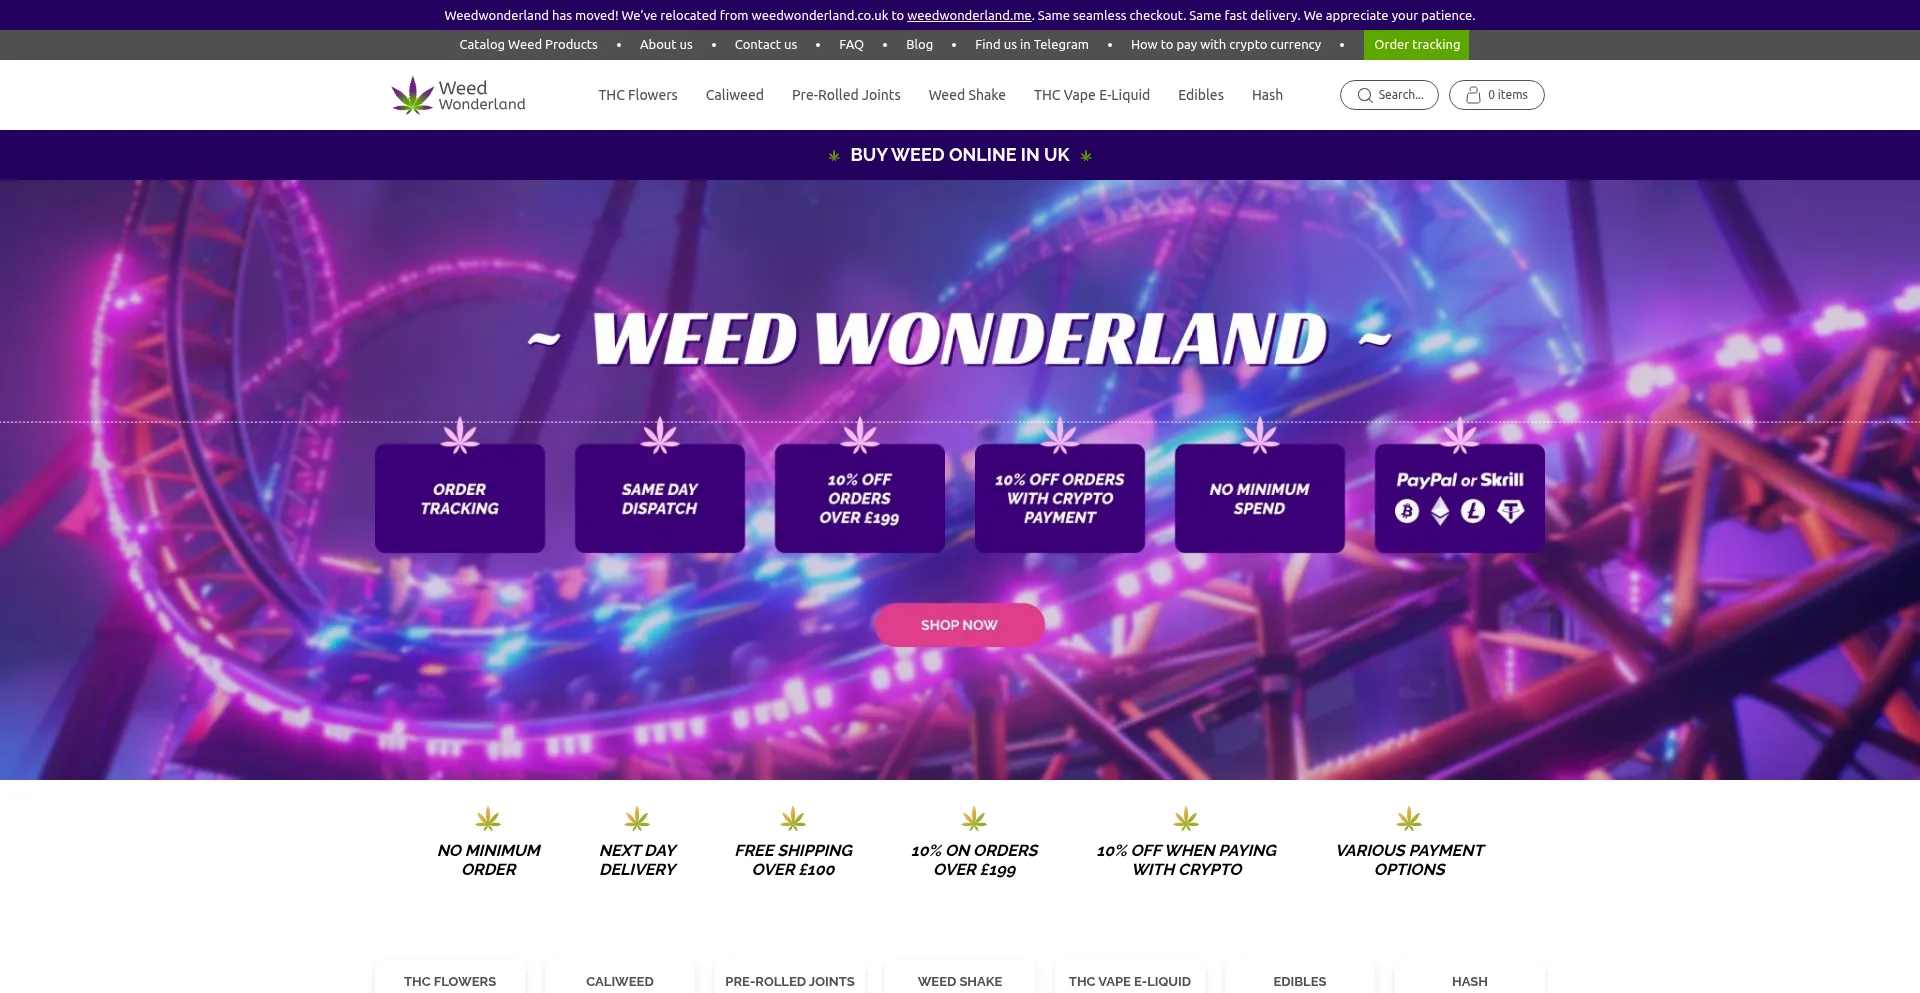Select the Ethereum icon on the payment banner
The width and height of the screenshot is (1920, 993).
[1440, 510]
